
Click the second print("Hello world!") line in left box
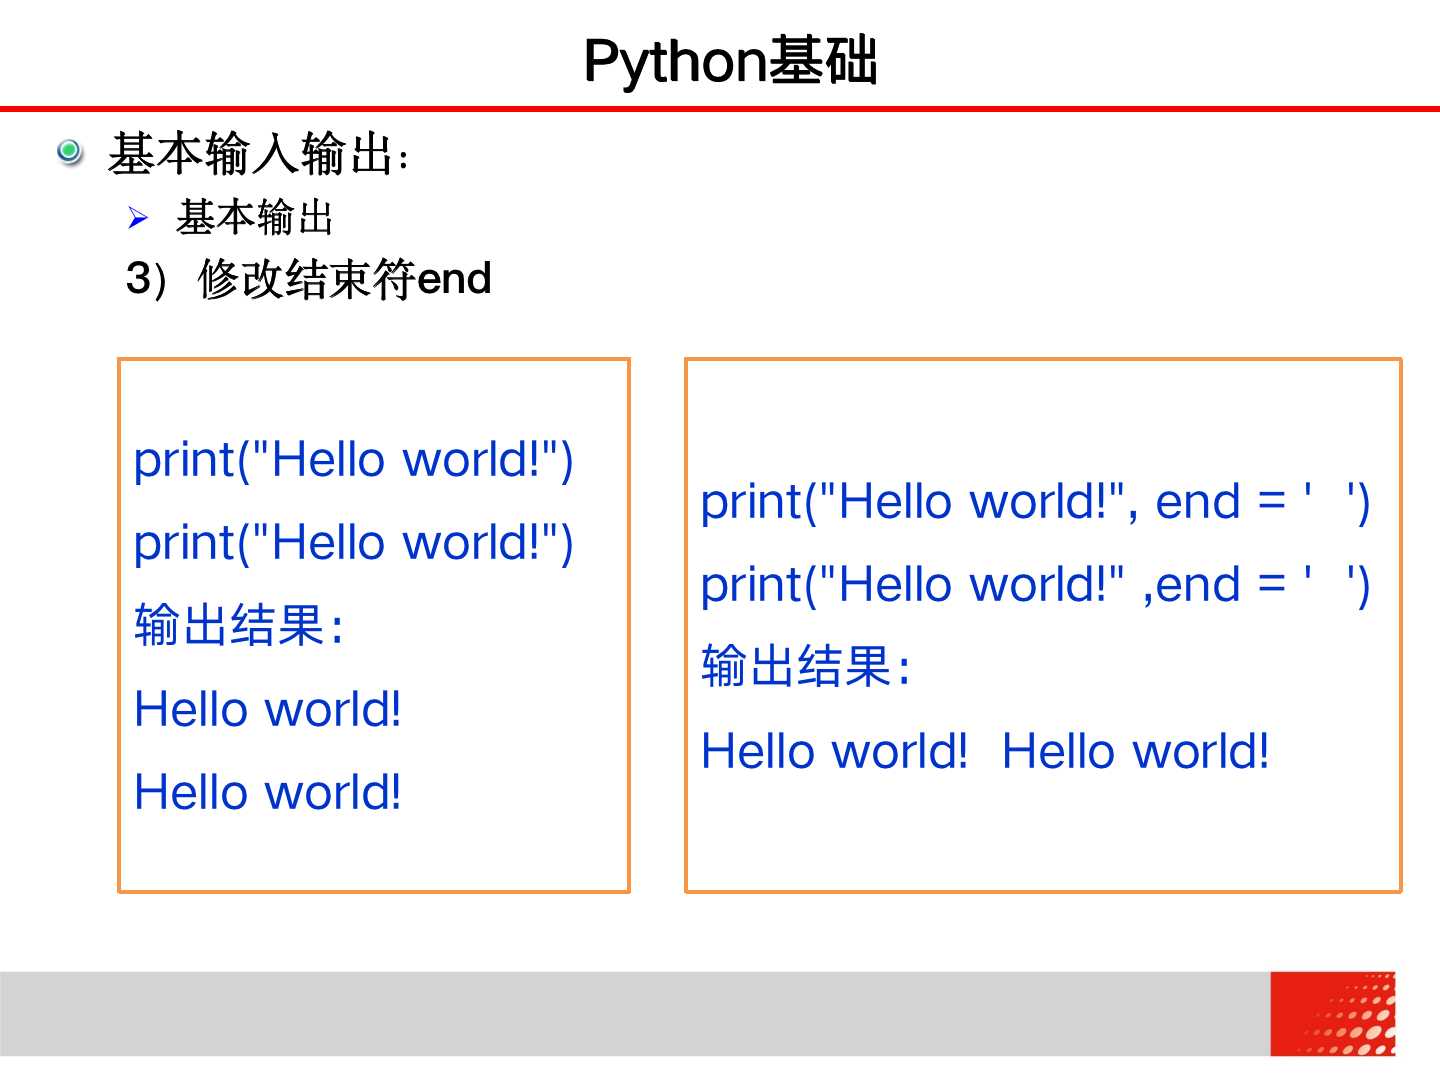pos(354,543)
